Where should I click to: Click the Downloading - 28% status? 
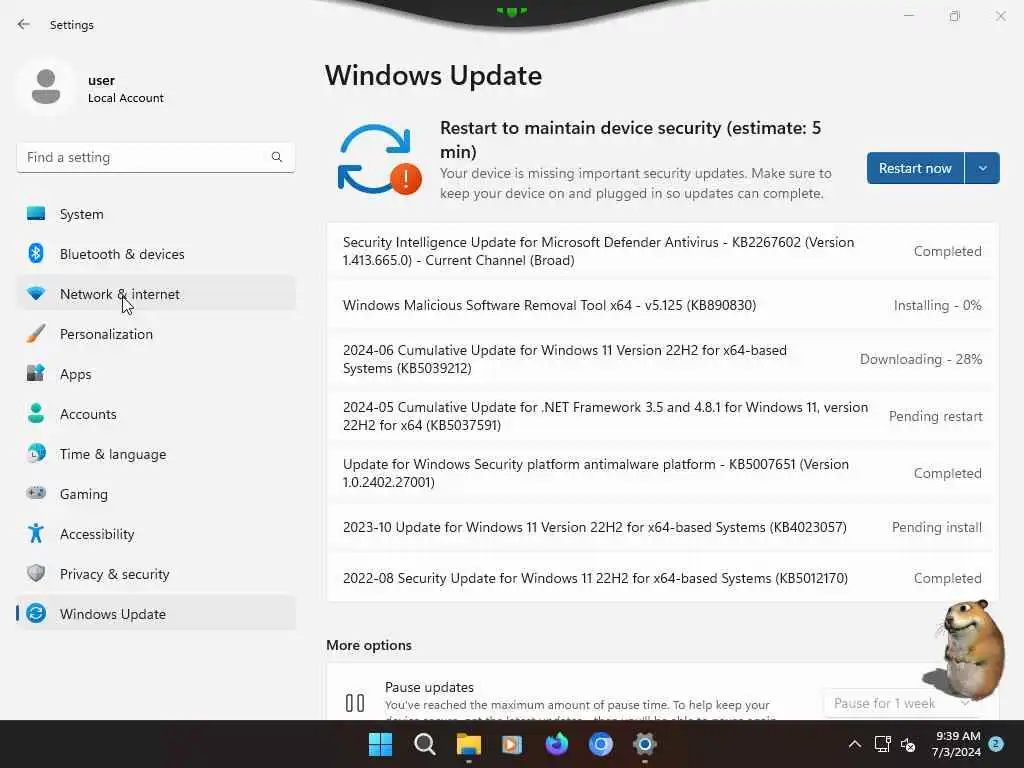[921, 359]
